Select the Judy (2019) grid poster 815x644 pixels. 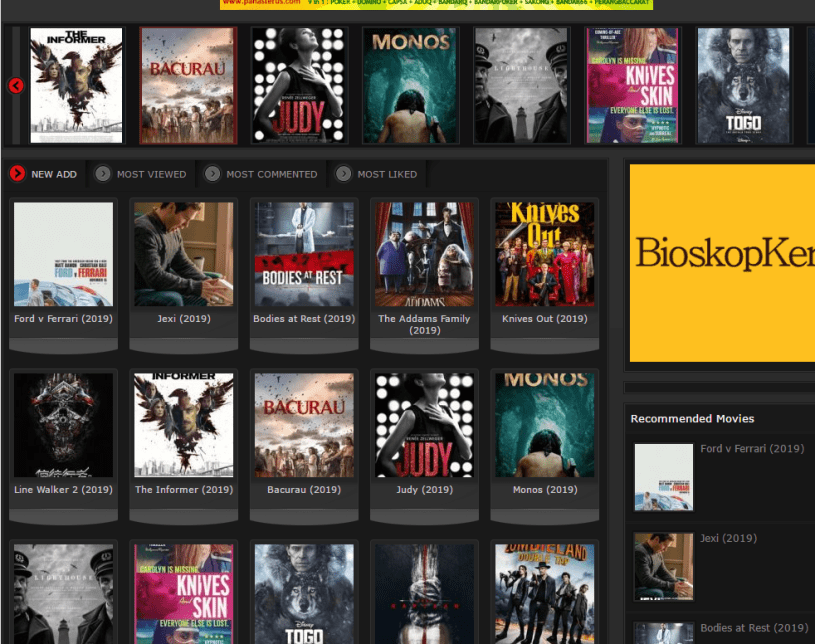click(x=424, y=425)
